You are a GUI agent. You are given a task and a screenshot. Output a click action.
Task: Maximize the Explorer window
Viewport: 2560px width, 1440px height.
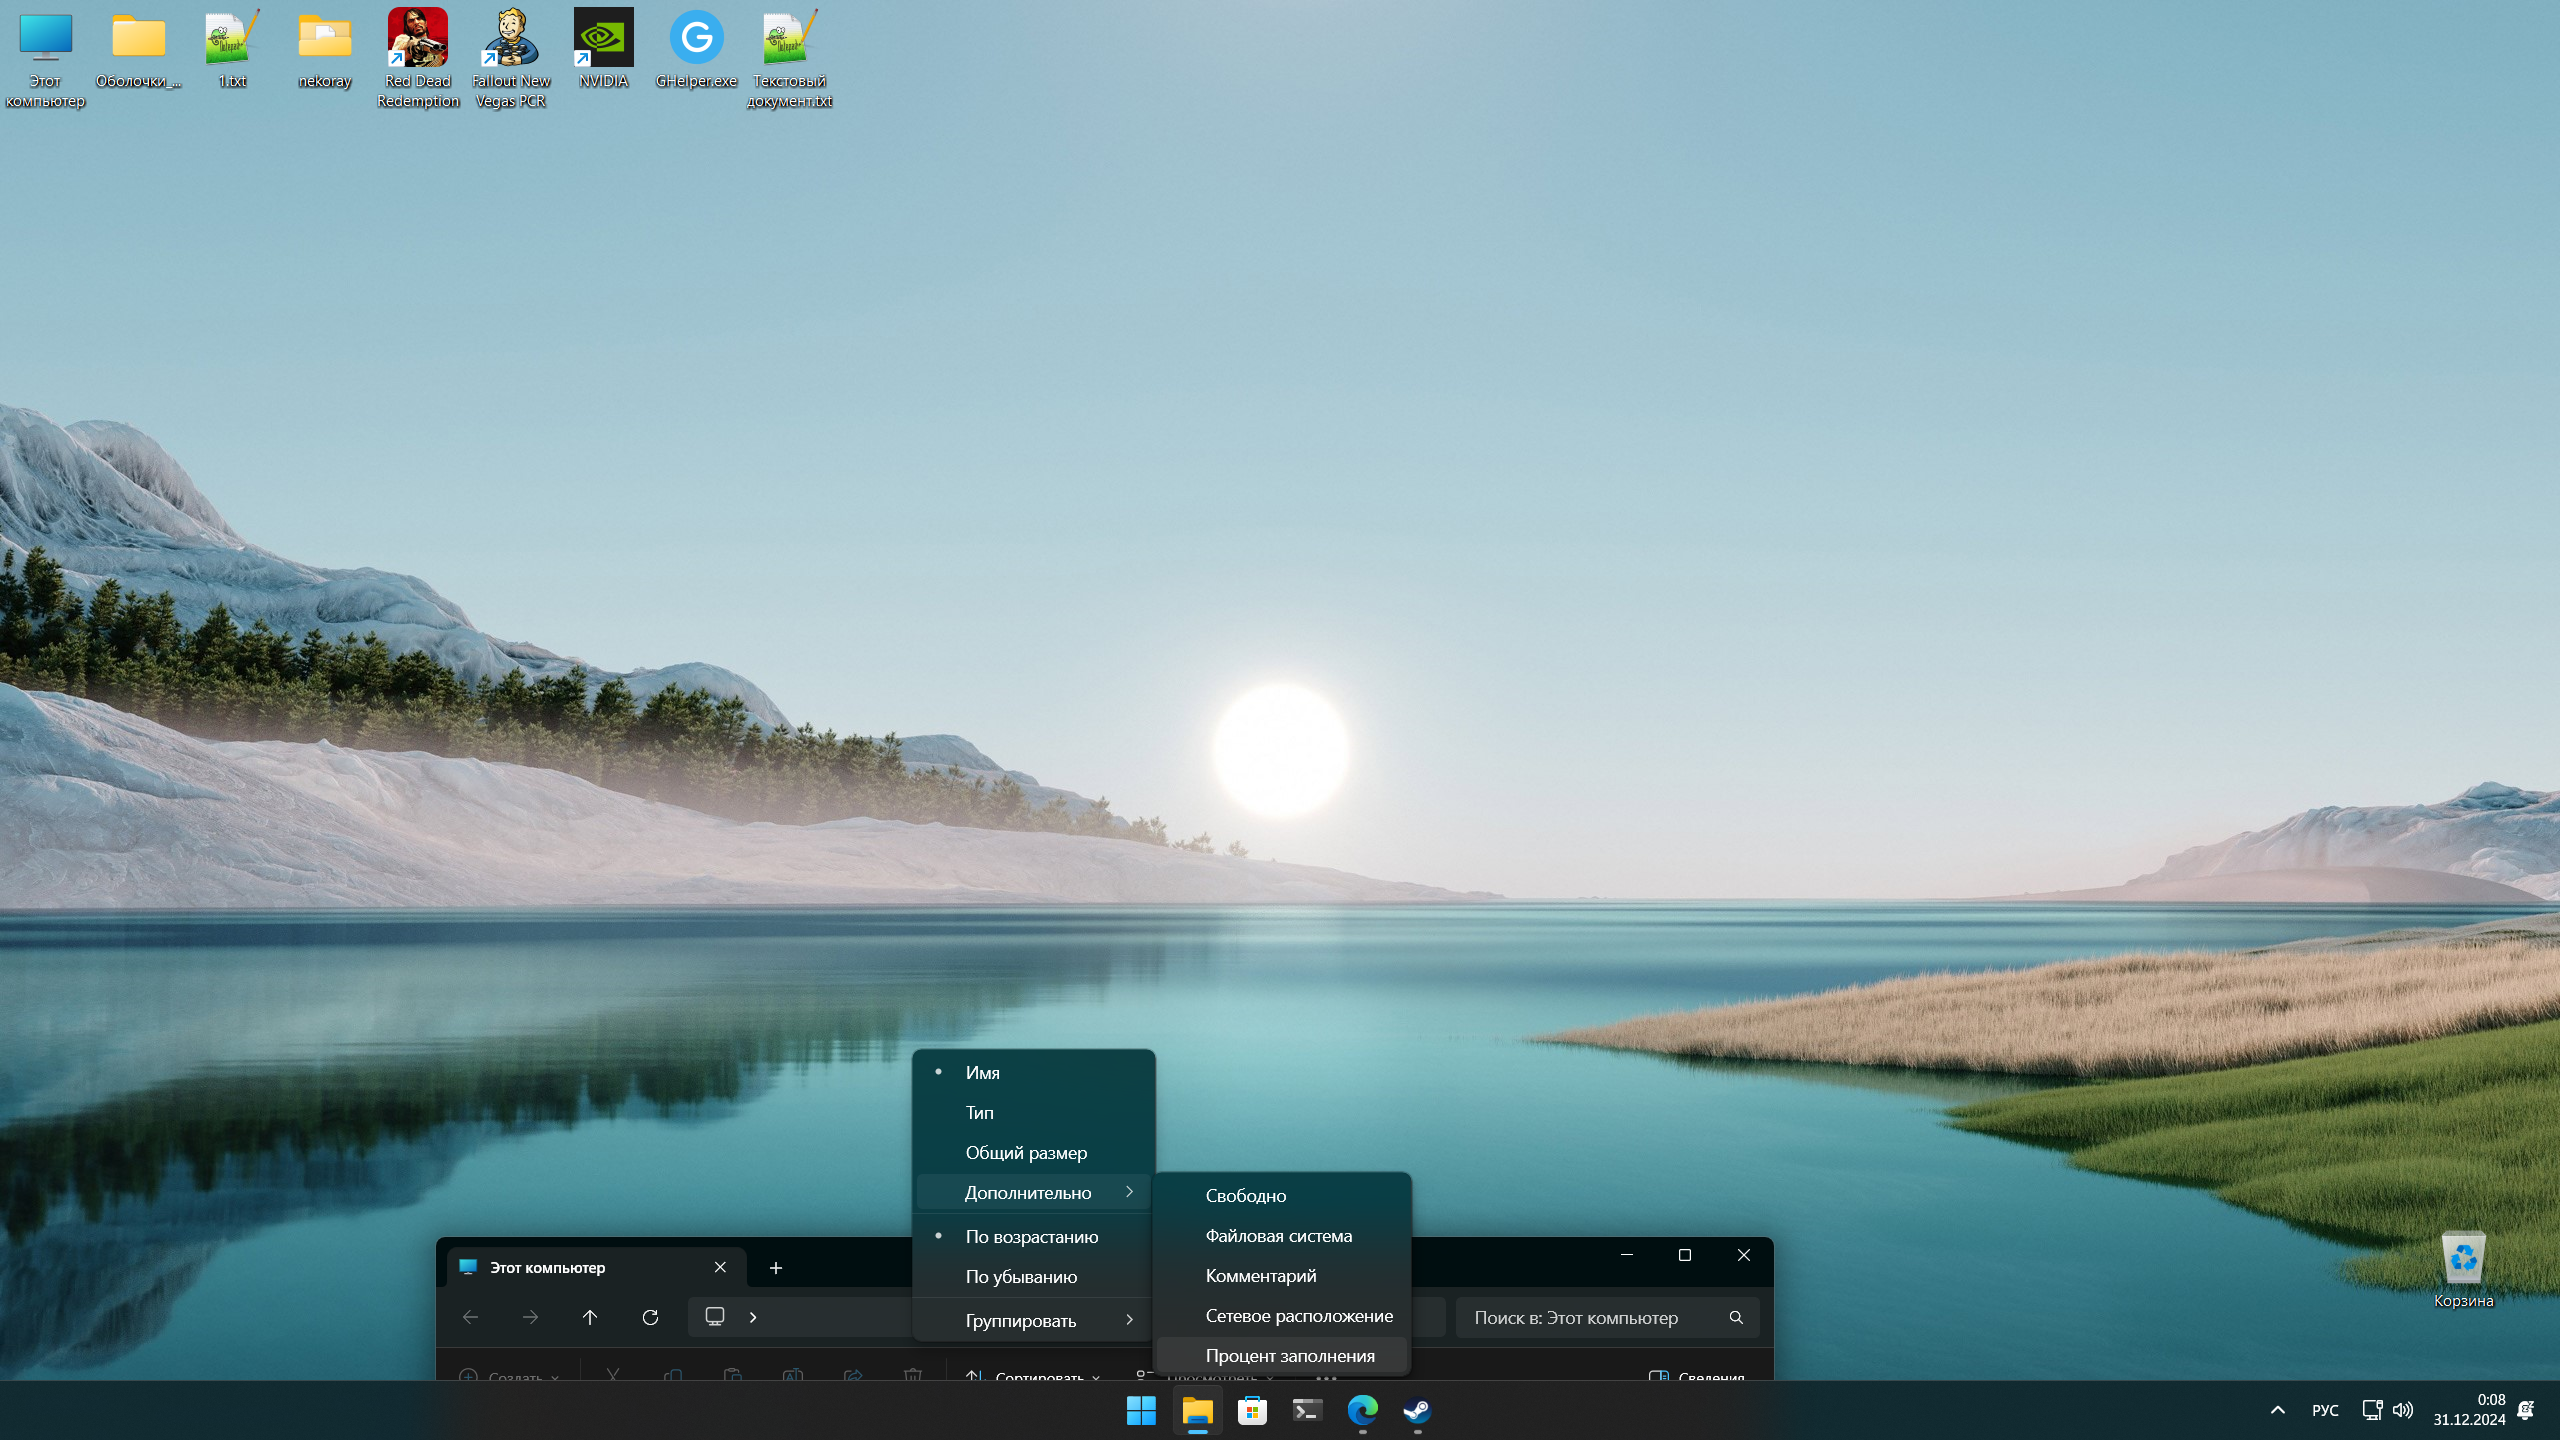click(1685, 1255)
